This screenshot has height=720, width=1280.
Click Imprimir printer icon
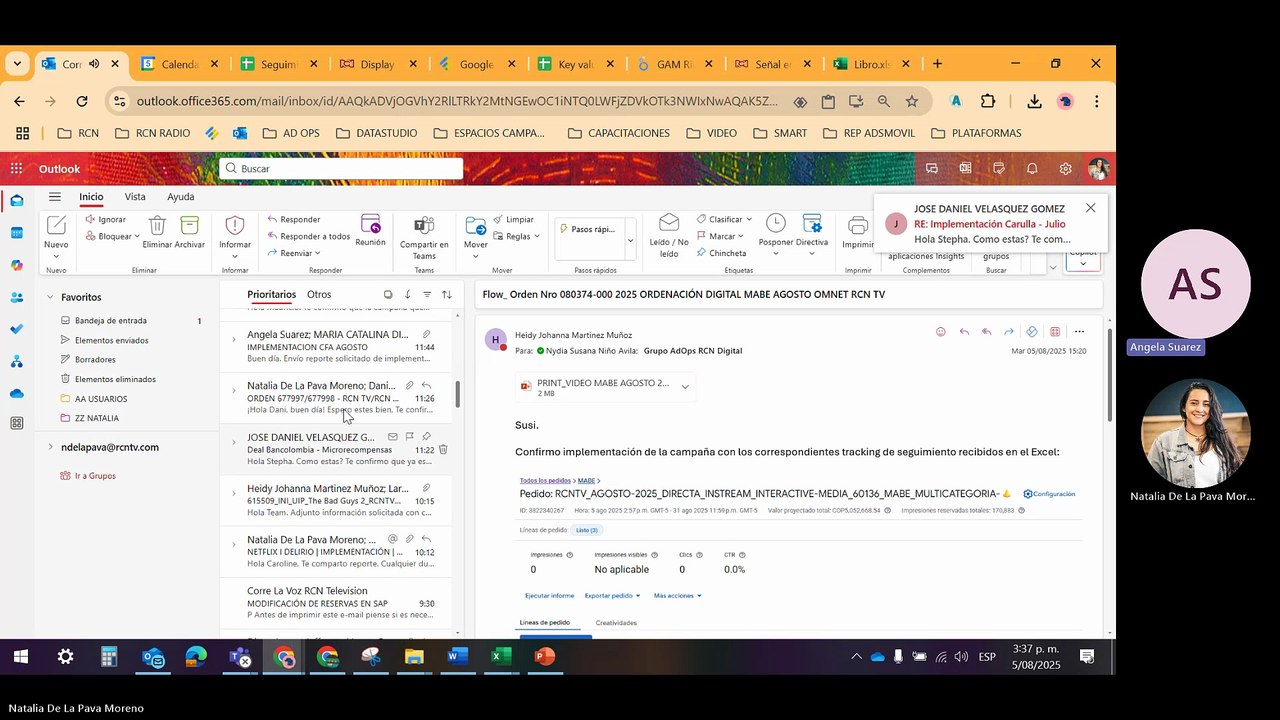click(x=858, y=225)
